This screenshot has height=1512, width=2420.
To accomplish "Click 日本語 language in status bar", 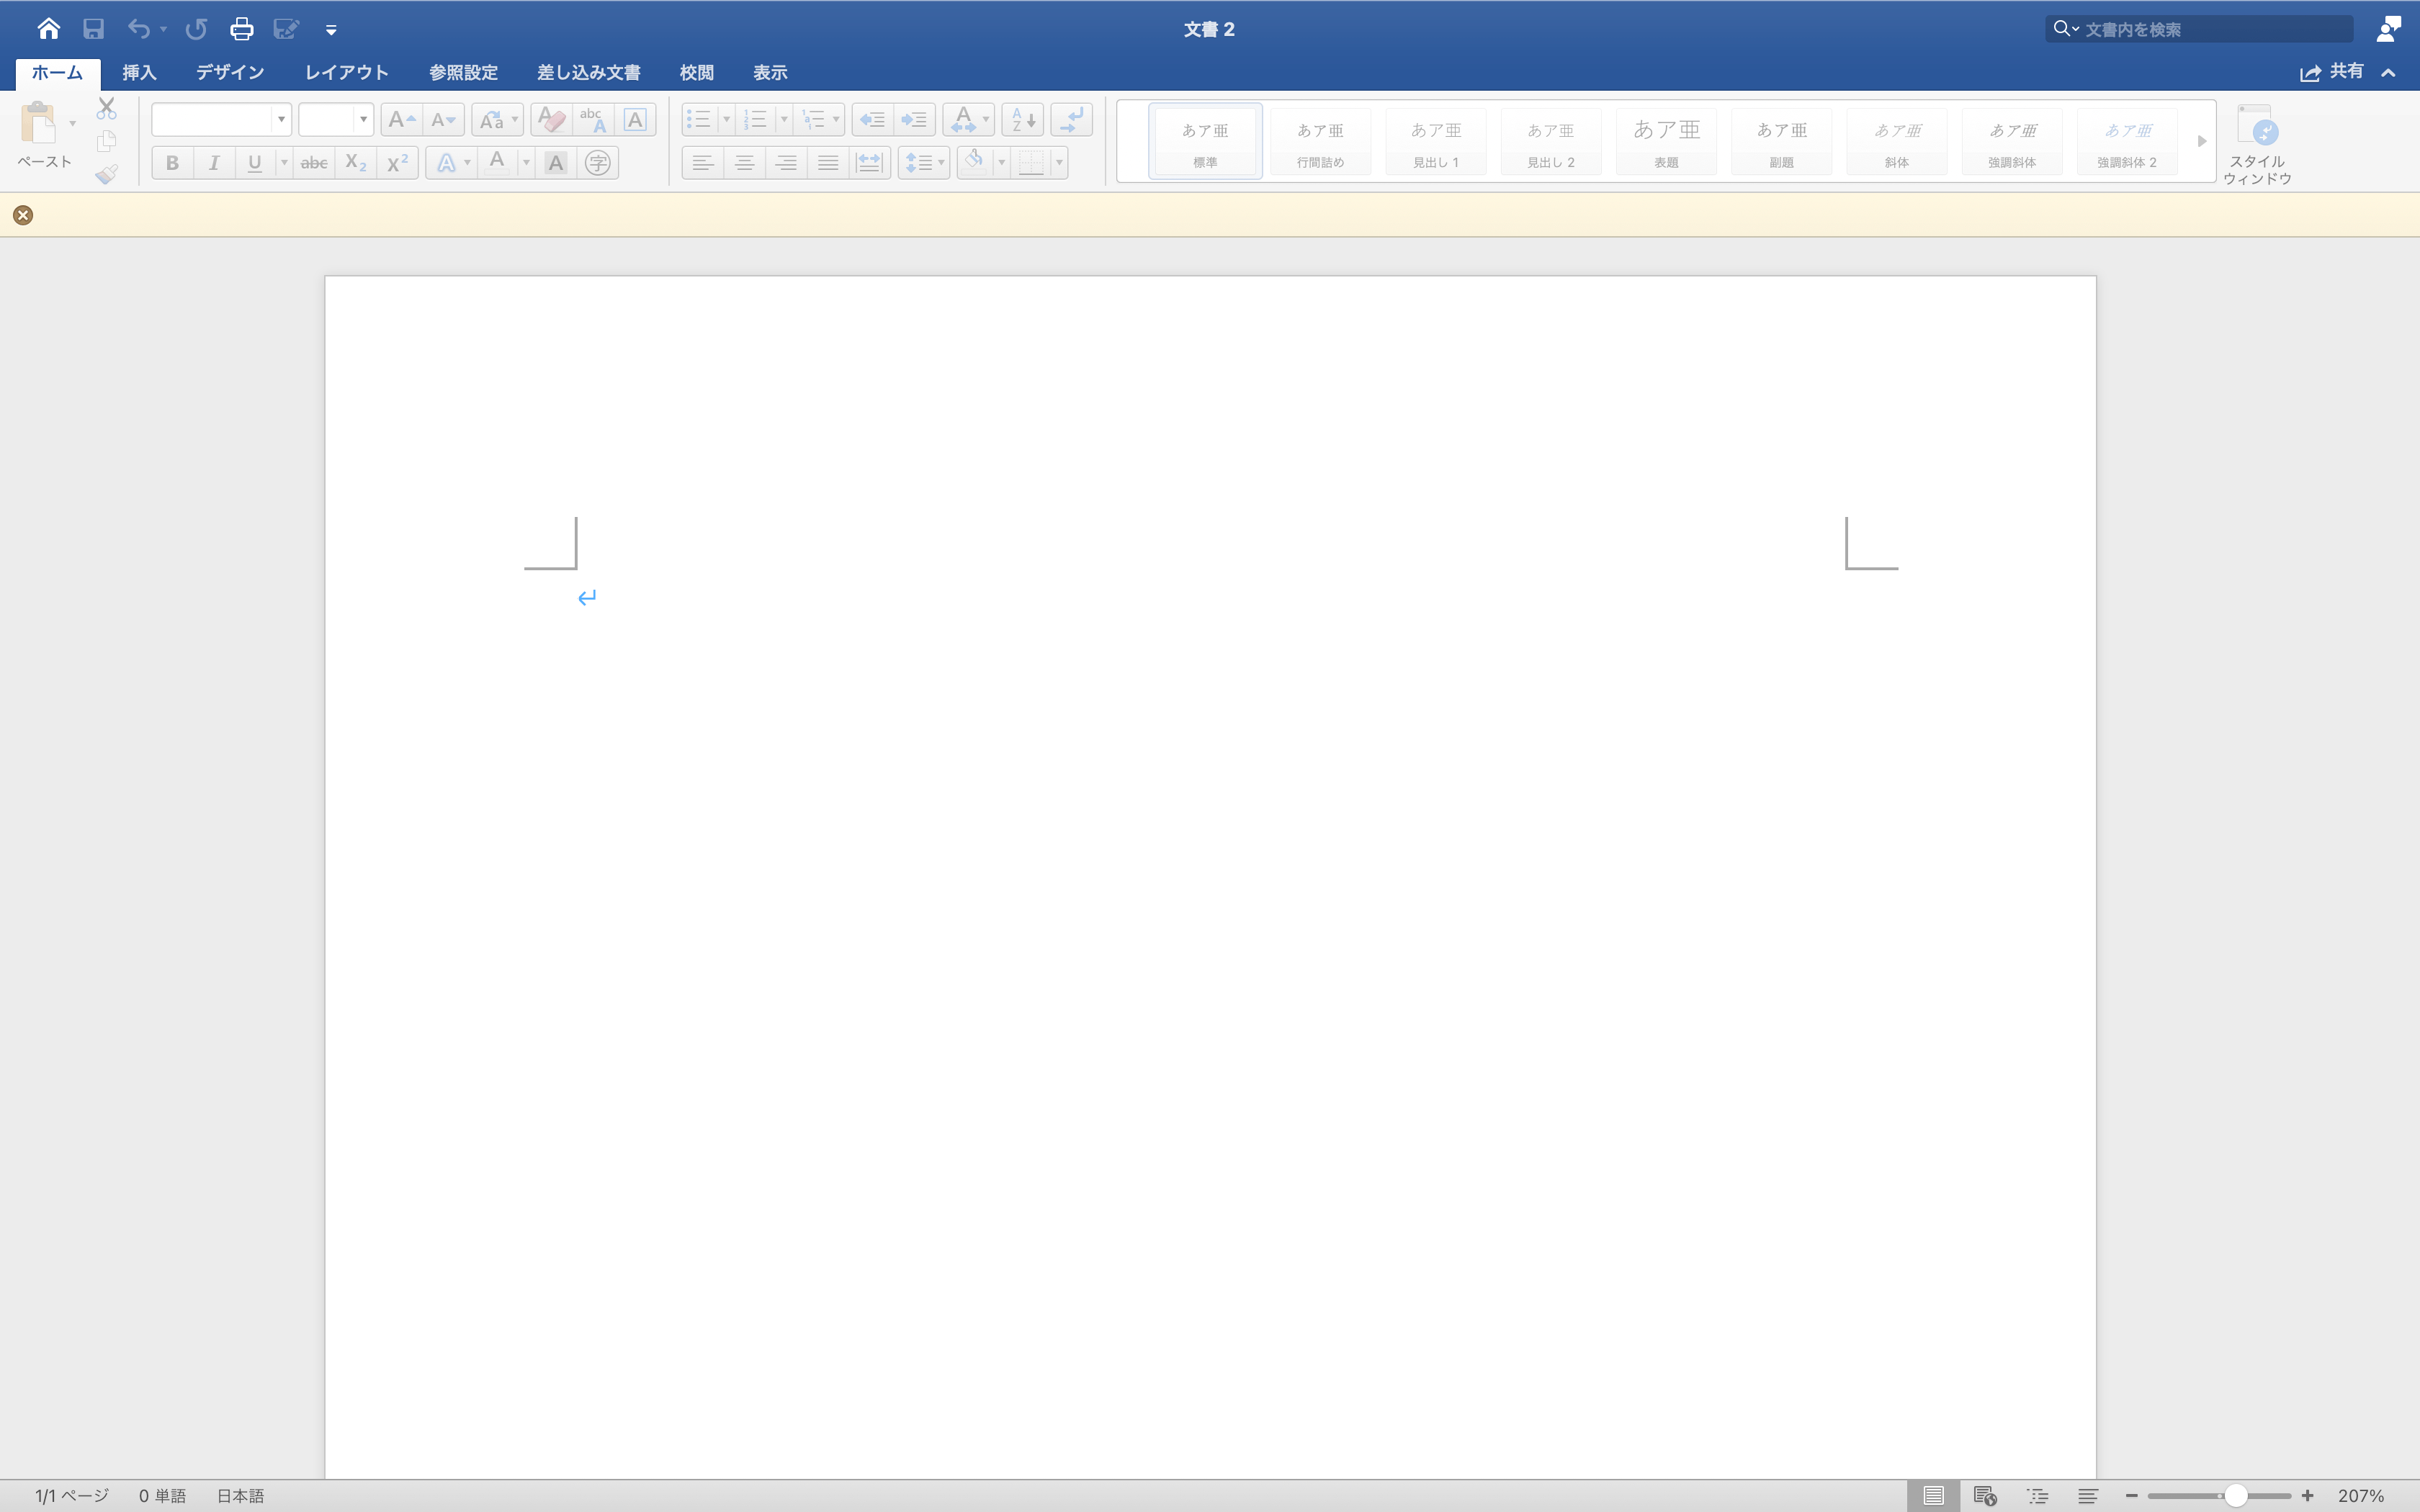I will pyautogui.click(x=240, y=1496).
